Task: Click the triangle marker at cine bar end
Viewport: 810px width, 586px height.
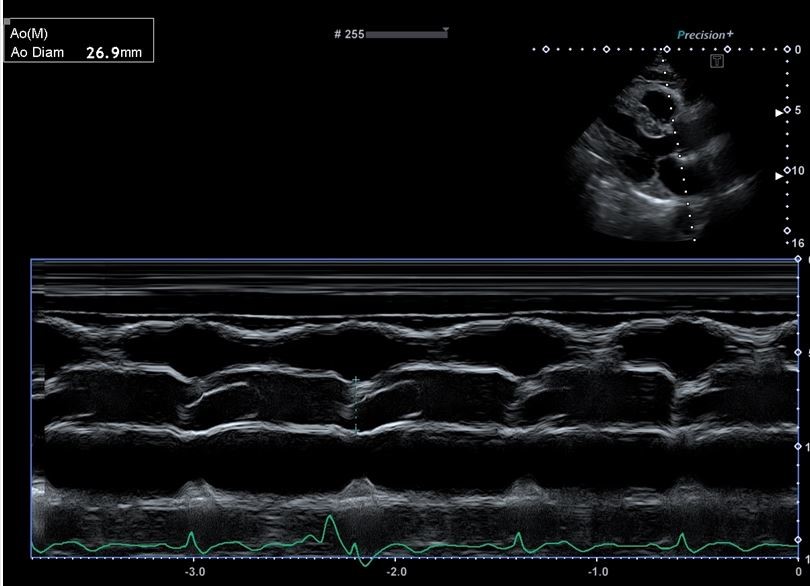Action: click(445, 30)
